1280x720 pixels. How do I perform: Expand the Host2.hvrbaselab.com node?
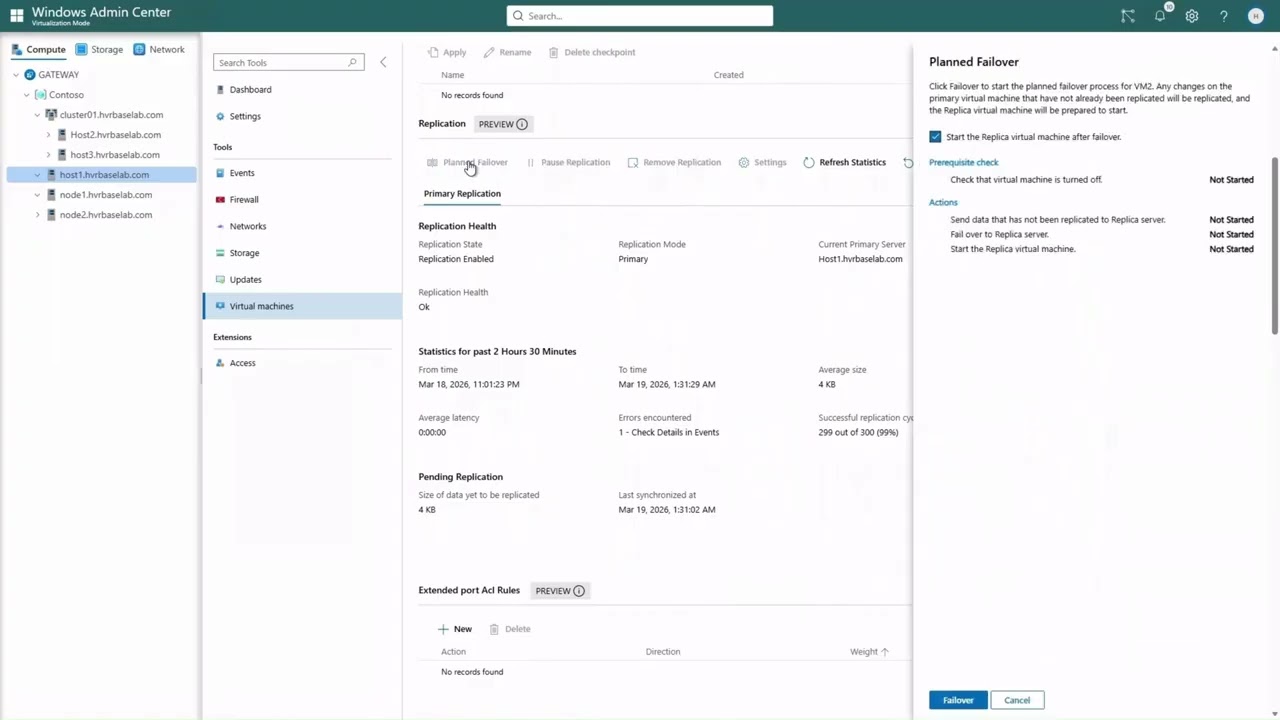(48, 135)
